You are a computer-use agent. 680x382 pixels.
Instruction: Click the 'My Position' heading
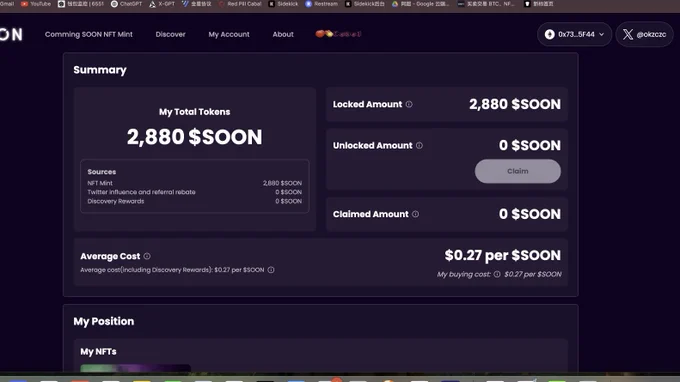(x=104, y=321)
